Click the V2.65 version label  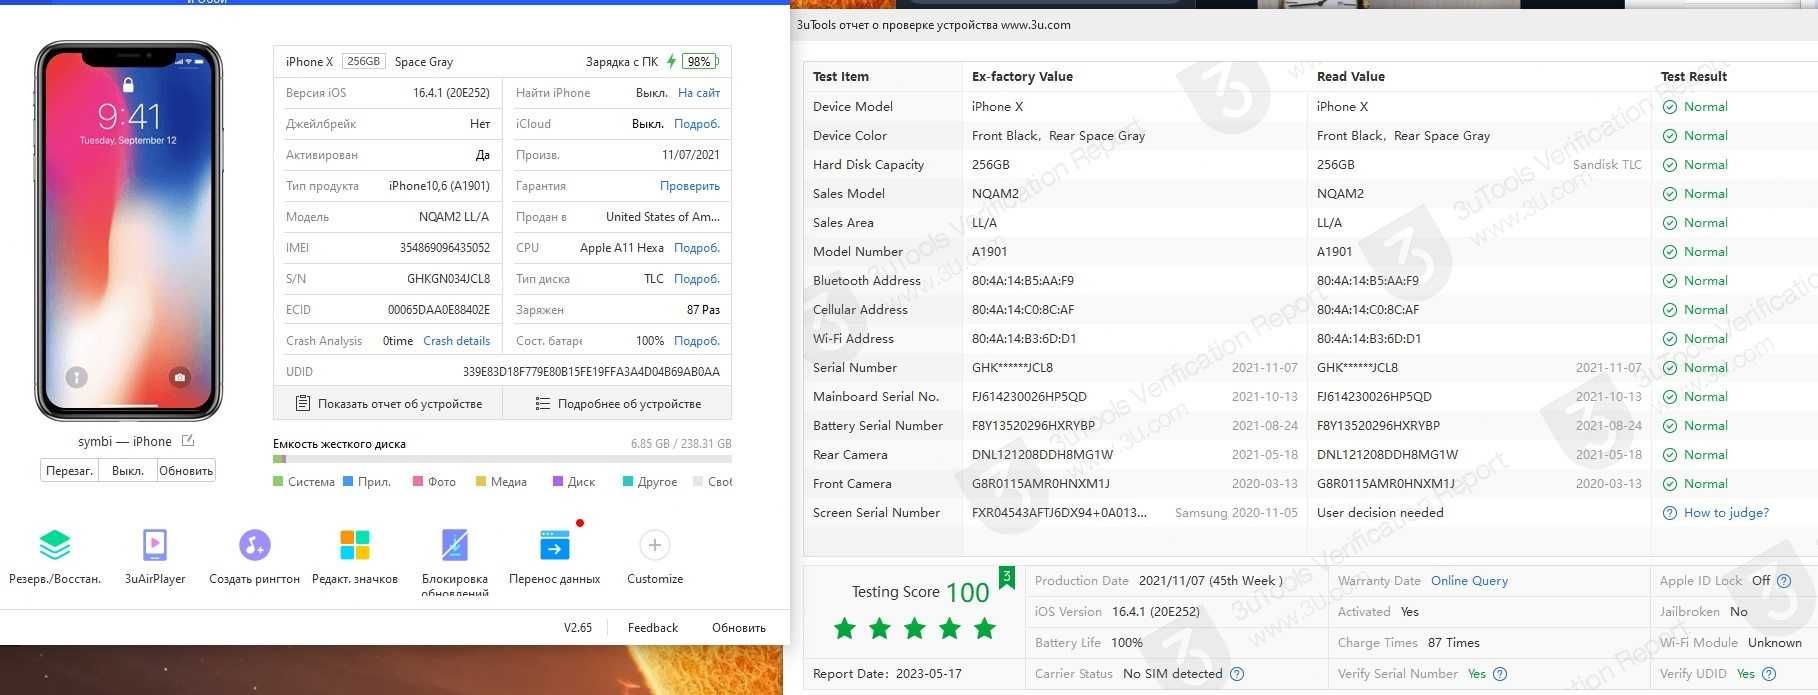coord(577,628)
